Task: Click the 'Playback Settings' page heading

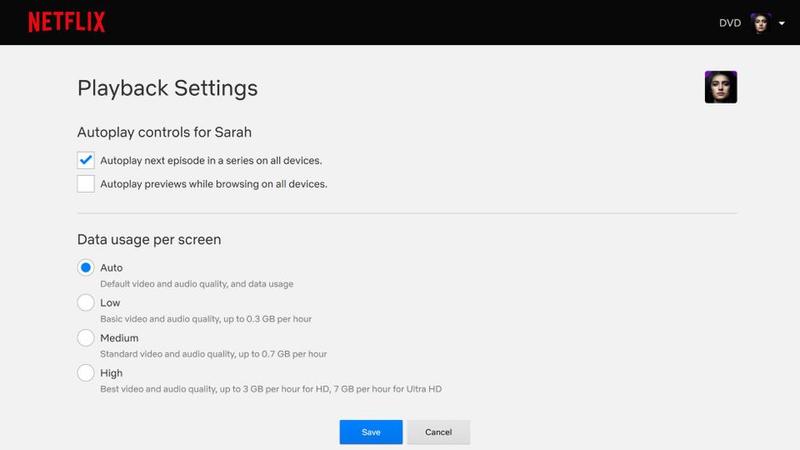Action: [167, 88]
